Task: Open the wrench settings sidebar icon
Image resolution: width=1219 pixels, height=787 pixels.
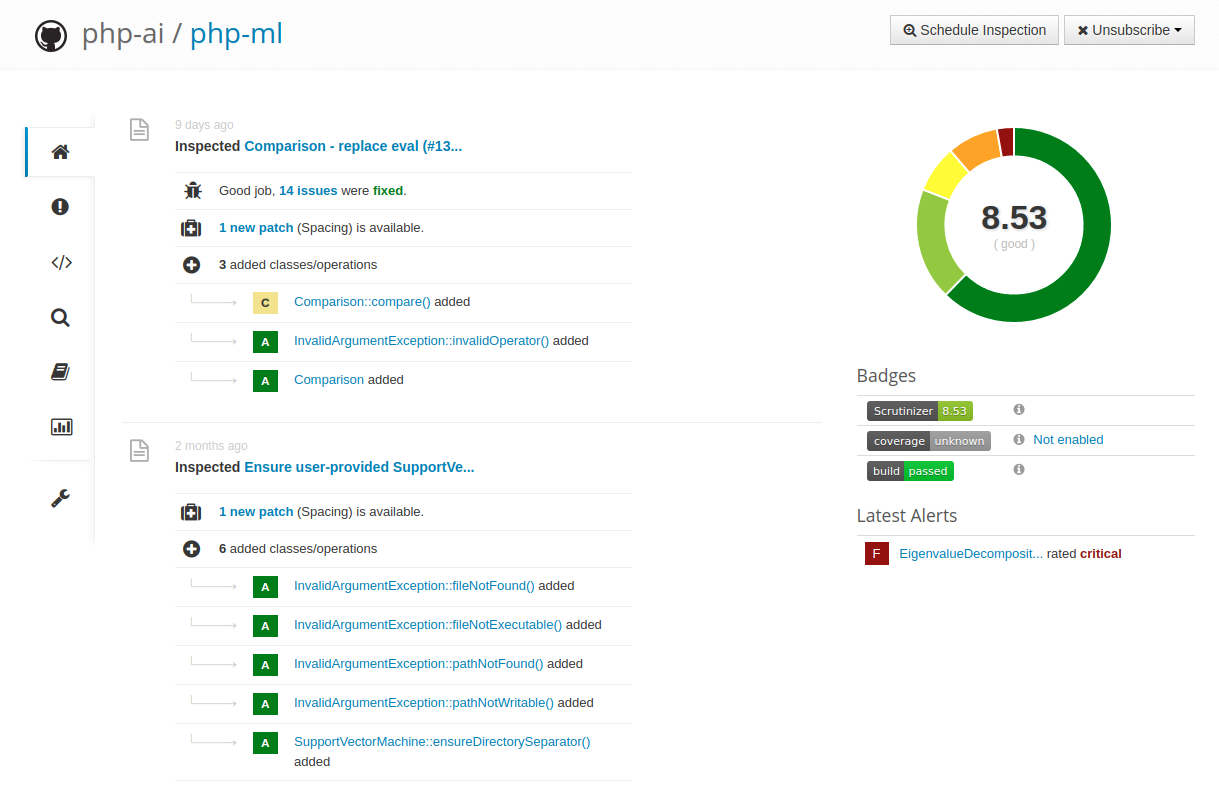Action: [x=60, y=498]
